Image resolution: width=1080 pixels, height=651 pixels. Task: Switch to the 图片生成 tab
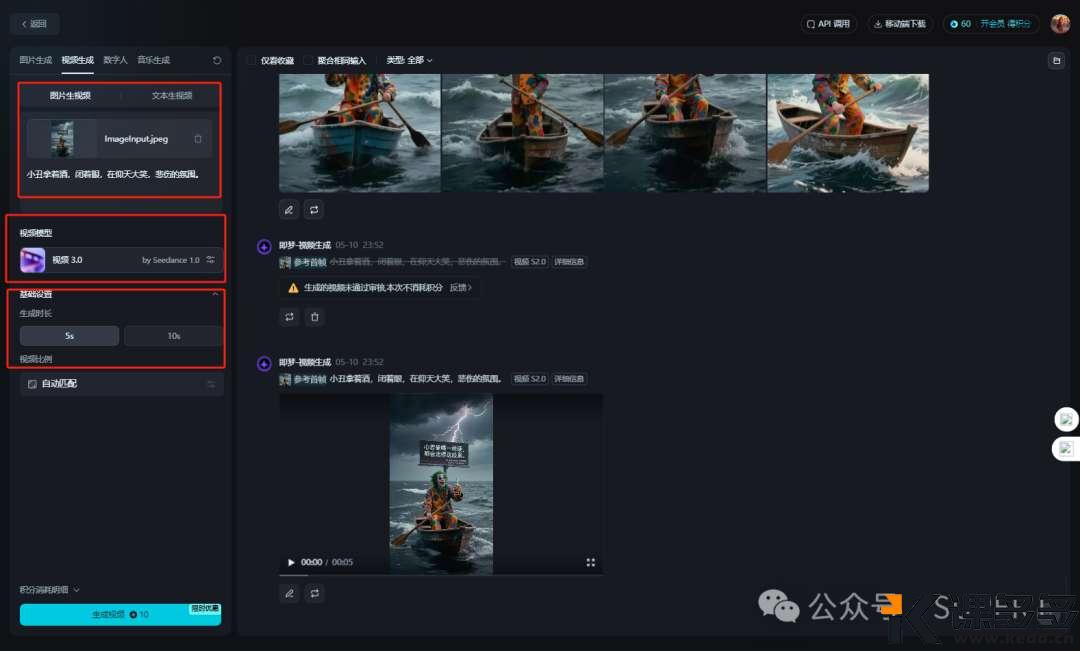(36, 60)
